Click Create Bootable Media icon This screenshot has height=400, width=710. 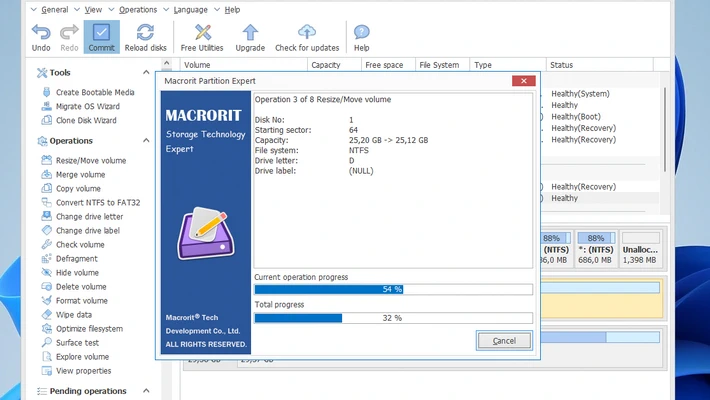[46, 92]
